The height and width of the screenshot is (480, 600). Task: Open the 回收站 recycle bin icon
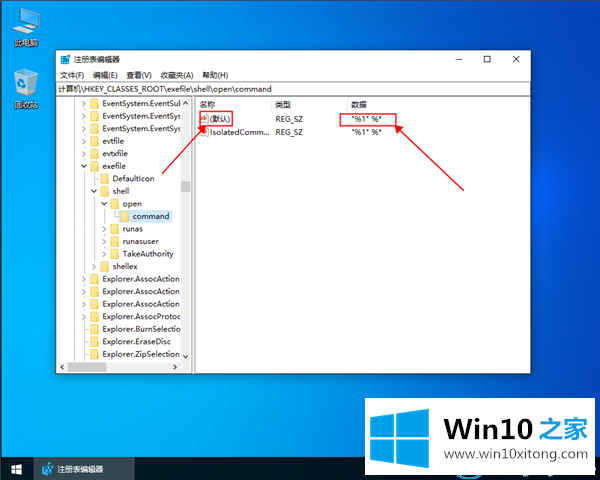coord(26,89)
